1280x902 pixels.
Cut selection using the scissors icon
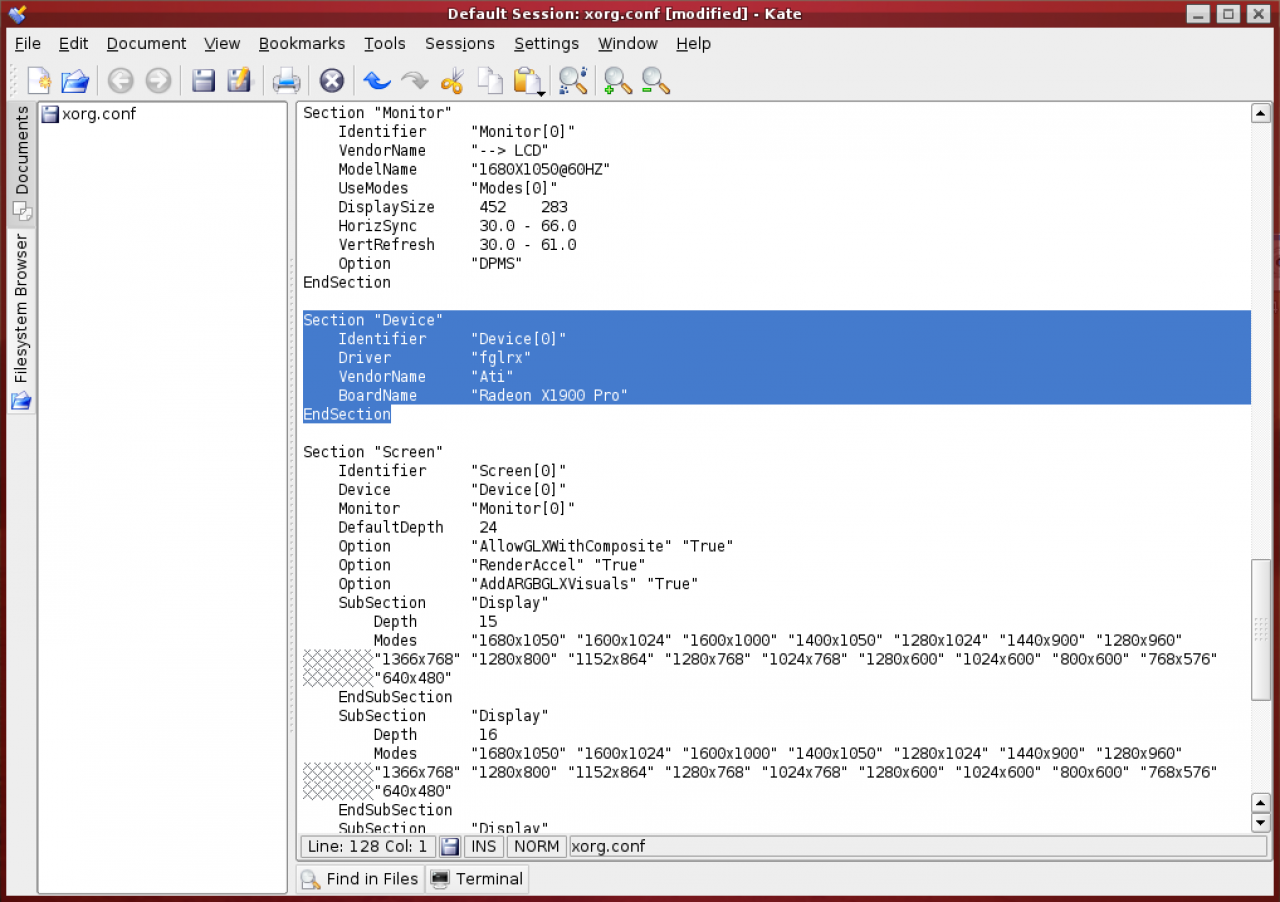pos(452,81)
